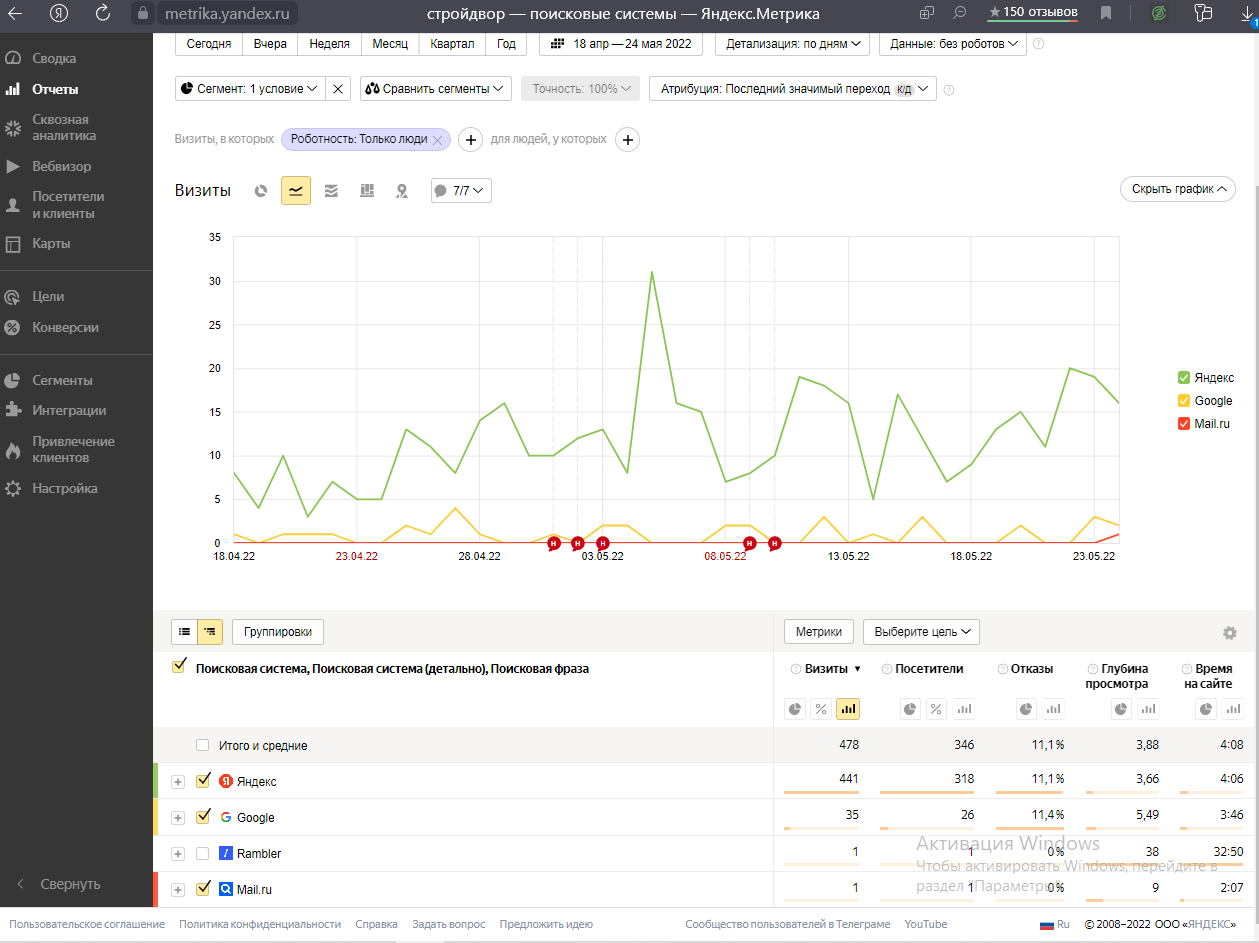Open Цели in the sidebar
This screenshot has width=1259, height=943.
[48, 296]
